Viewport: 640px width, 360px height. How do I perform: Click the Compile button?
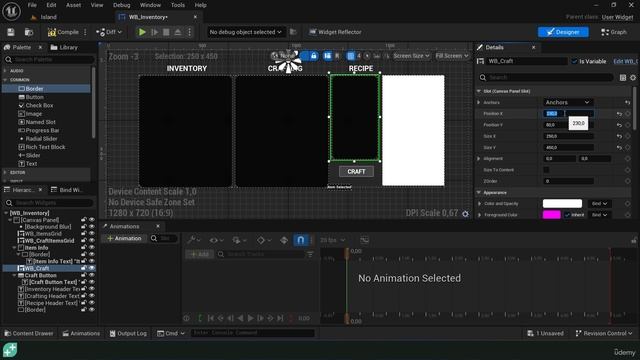[x=63, y=32]
